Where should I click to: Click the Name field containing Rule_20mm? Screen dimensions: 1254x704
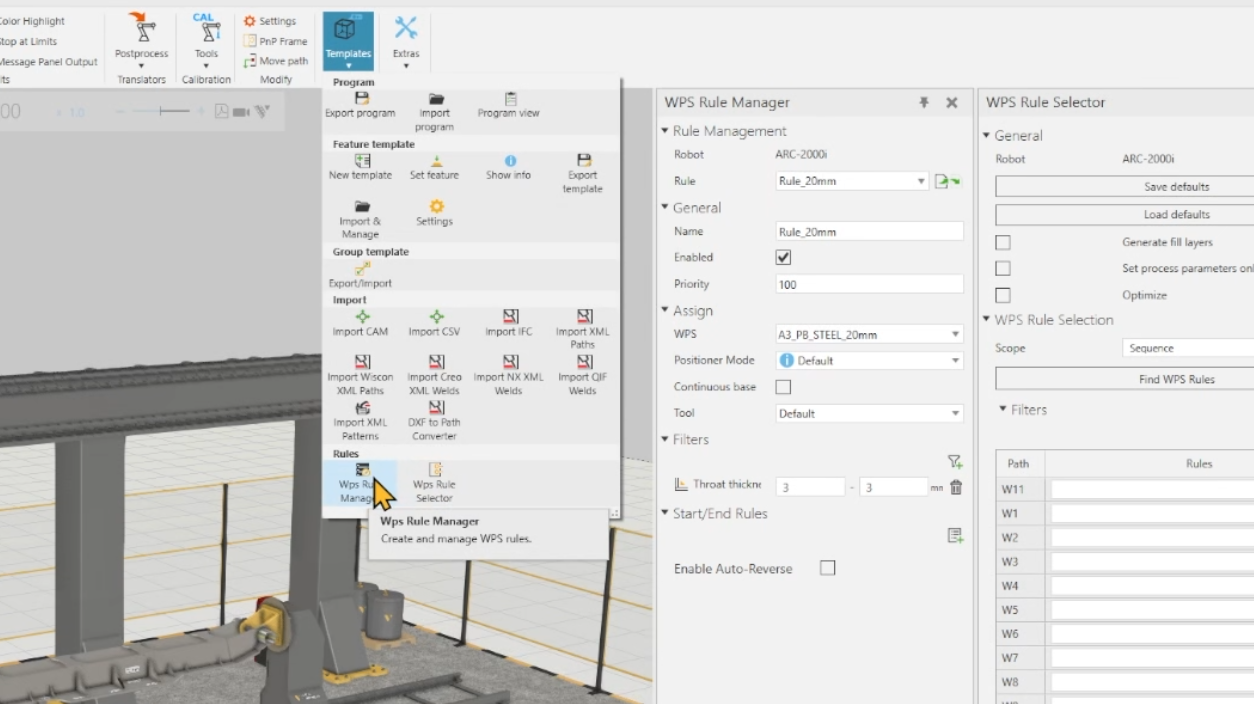869,231
